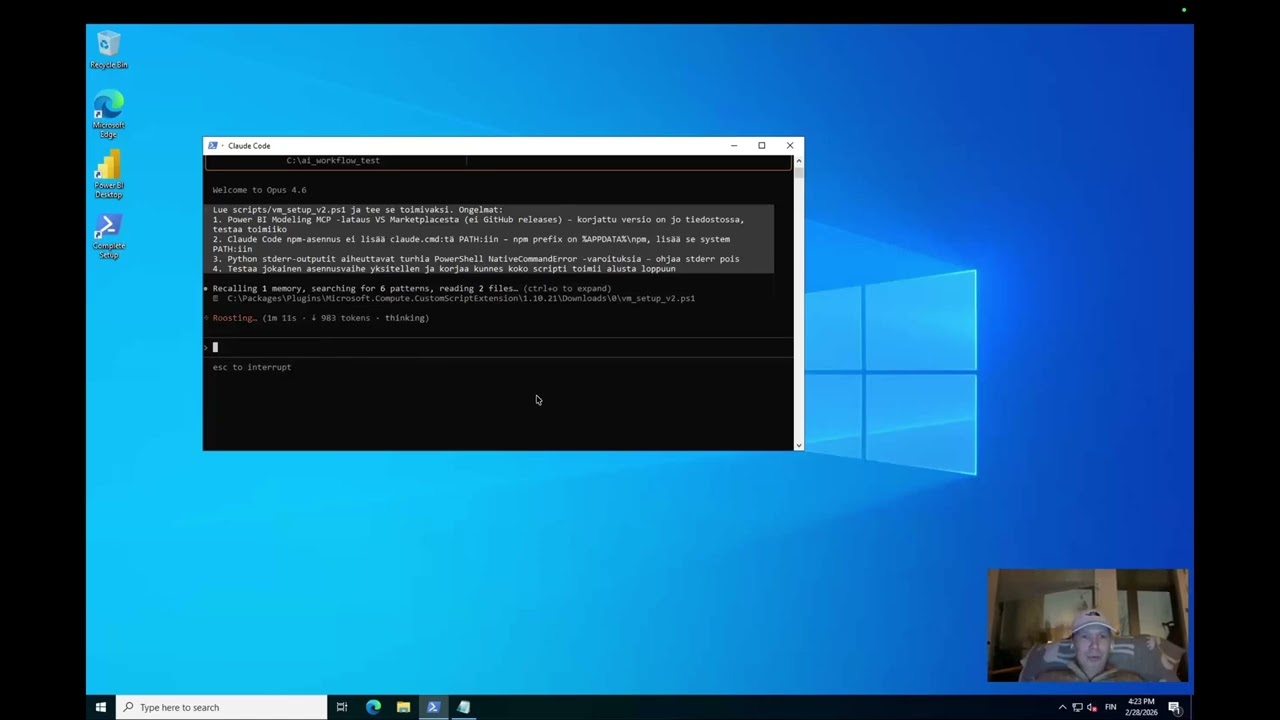Select the Microsoft Edge desktop shortcut
Screen dimensions: 1280x720
[109, 114]
